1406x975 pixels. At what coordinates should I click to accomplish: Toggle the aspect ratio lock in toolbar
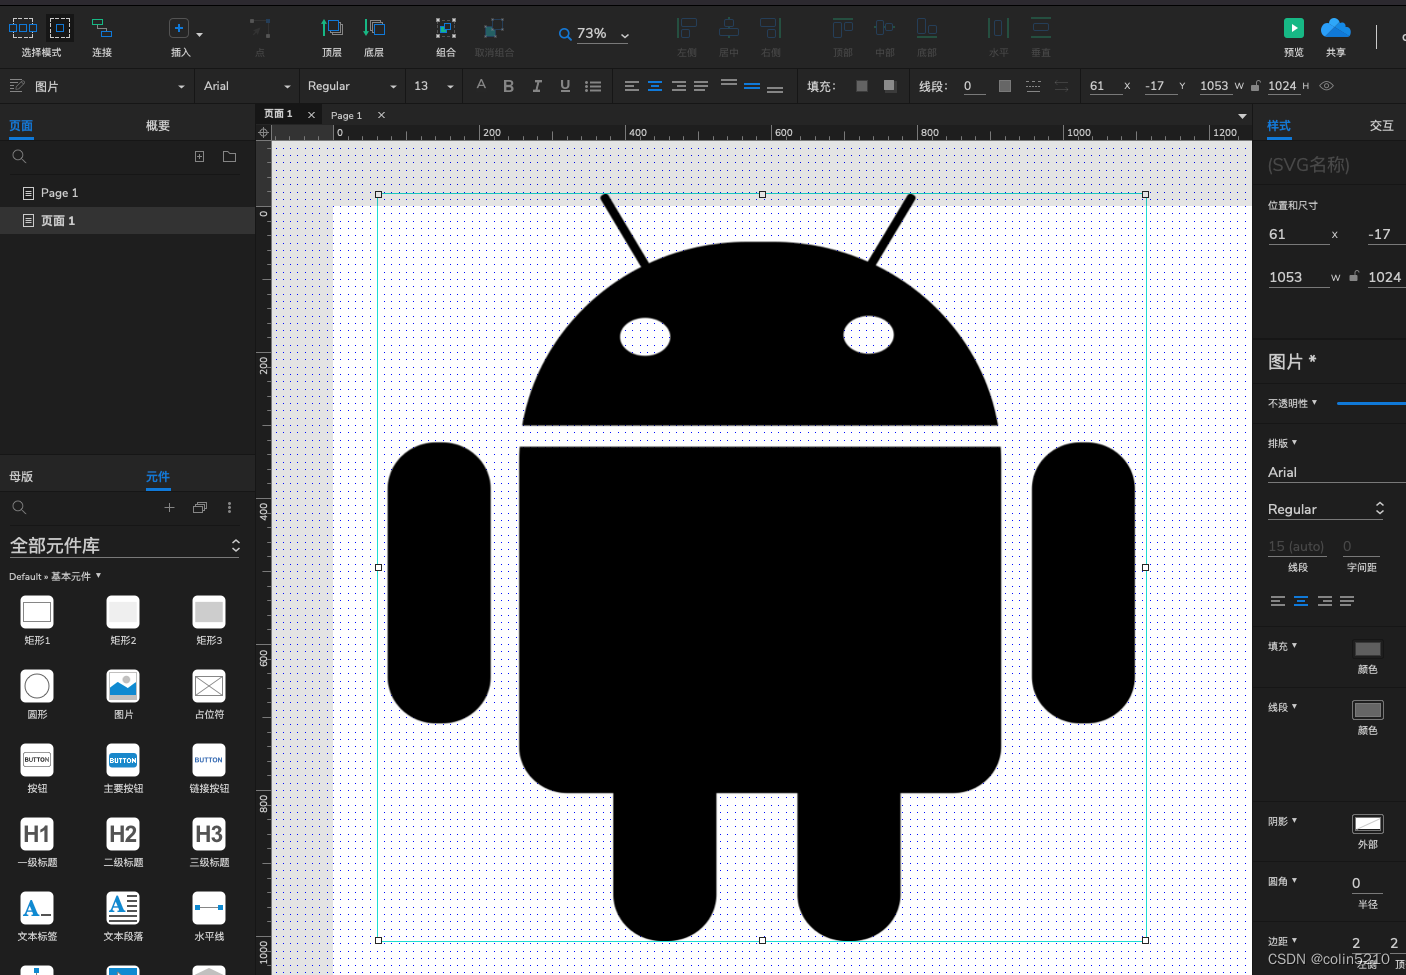coord(1255,86)
